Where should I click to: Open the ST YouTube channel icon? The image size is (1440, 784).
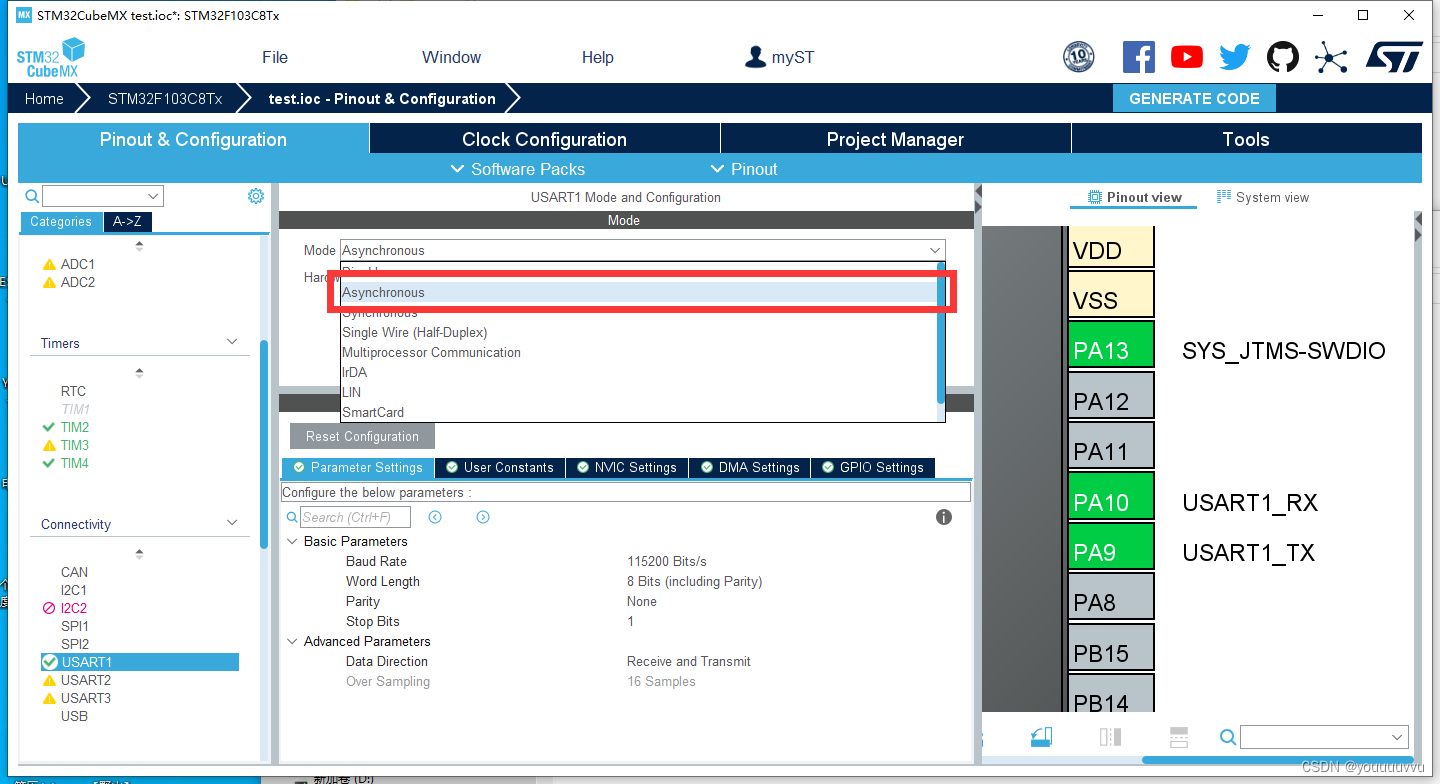coord(1187,57)
